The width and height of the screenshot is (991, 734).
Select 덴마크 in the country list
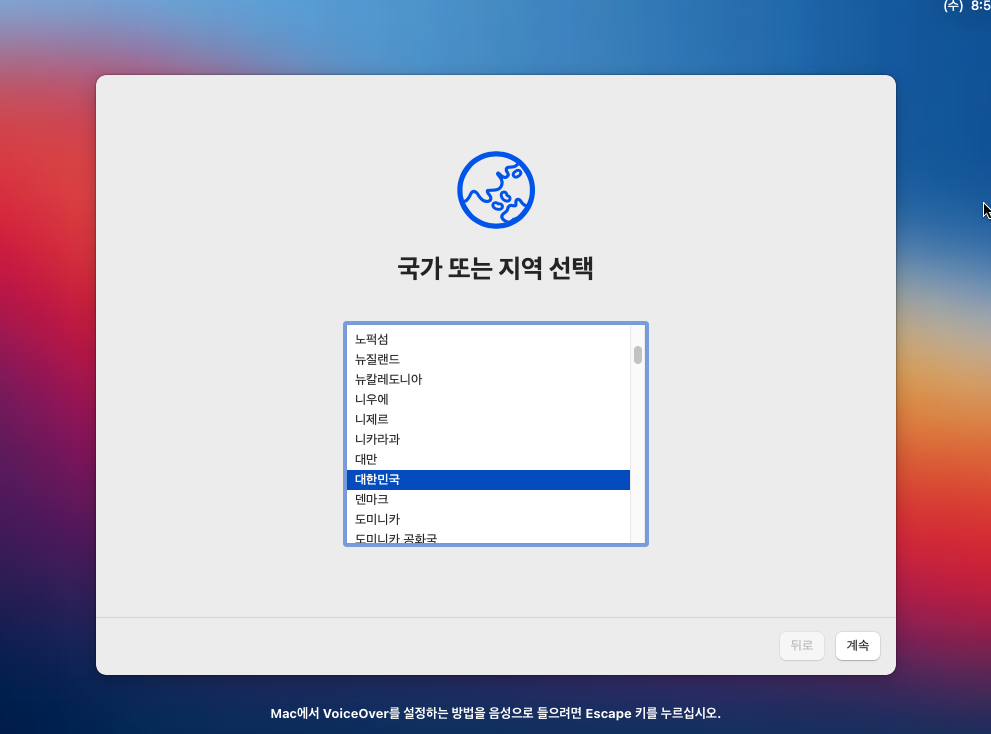click(488, 499)
